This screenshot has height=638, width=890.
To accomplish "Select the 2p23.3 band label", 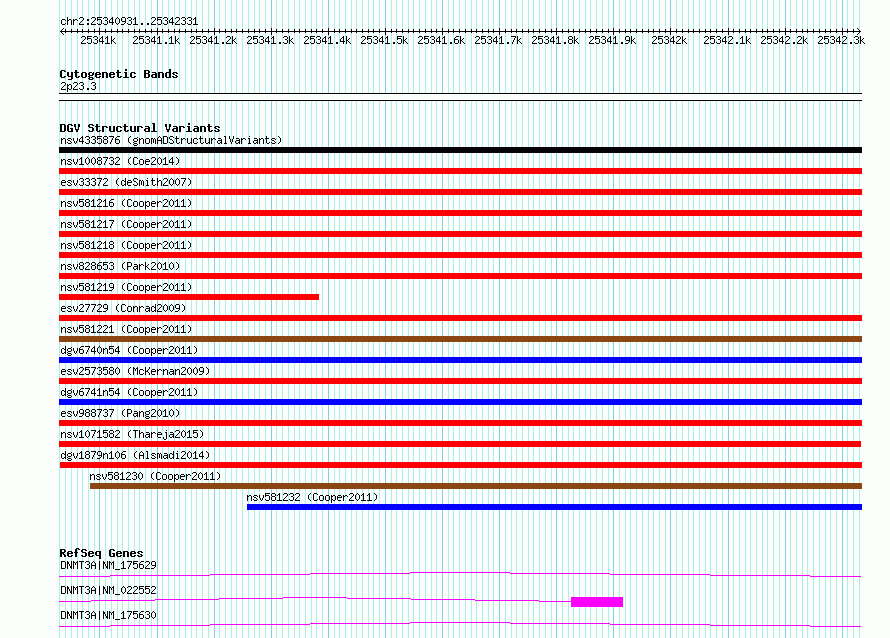I will coord(78,86).
